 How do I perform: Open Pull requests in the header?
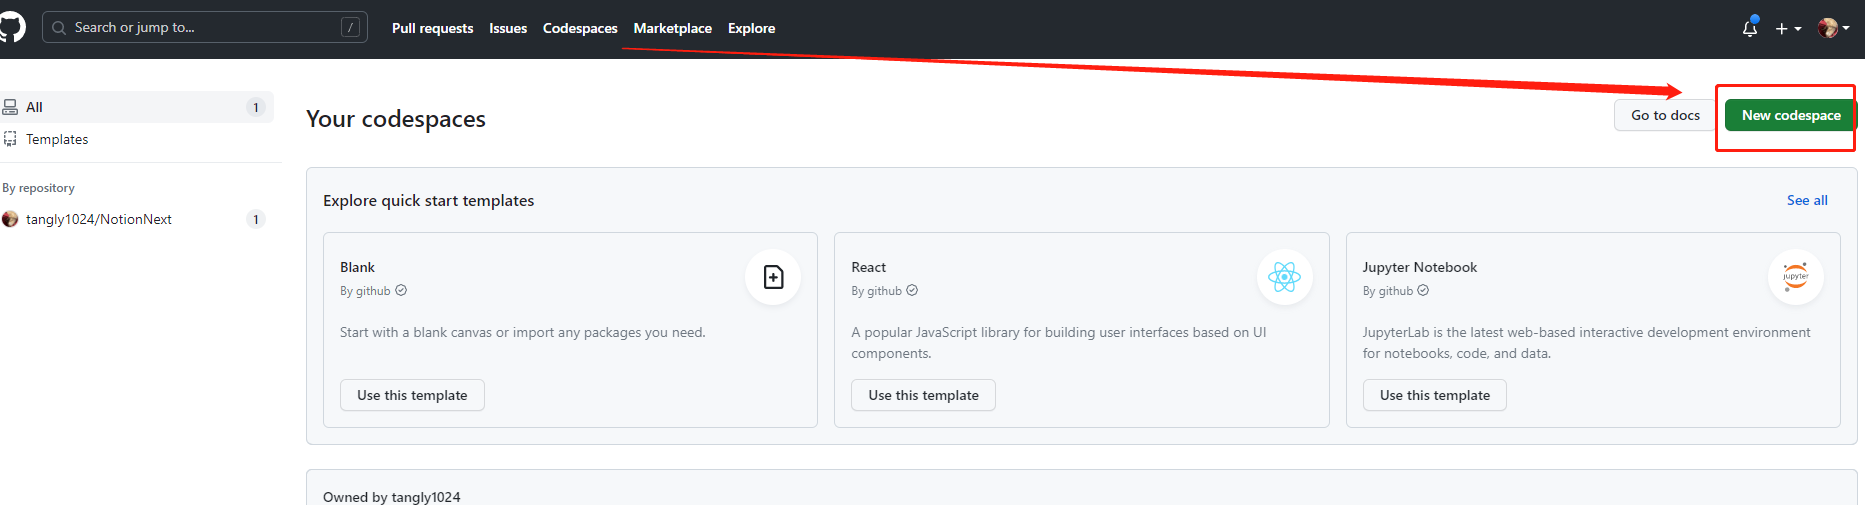[x=433, y=28]
